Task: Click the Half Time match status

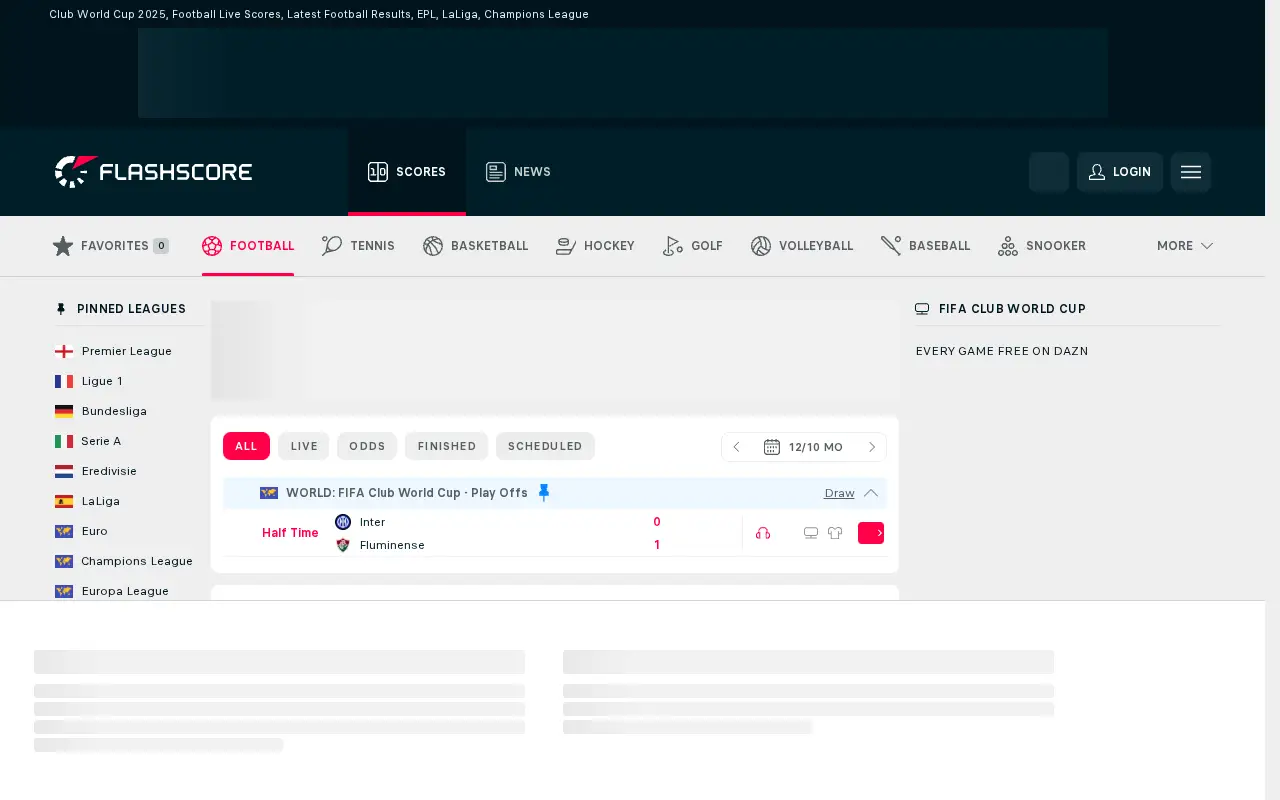Action: tap(290, 533)
